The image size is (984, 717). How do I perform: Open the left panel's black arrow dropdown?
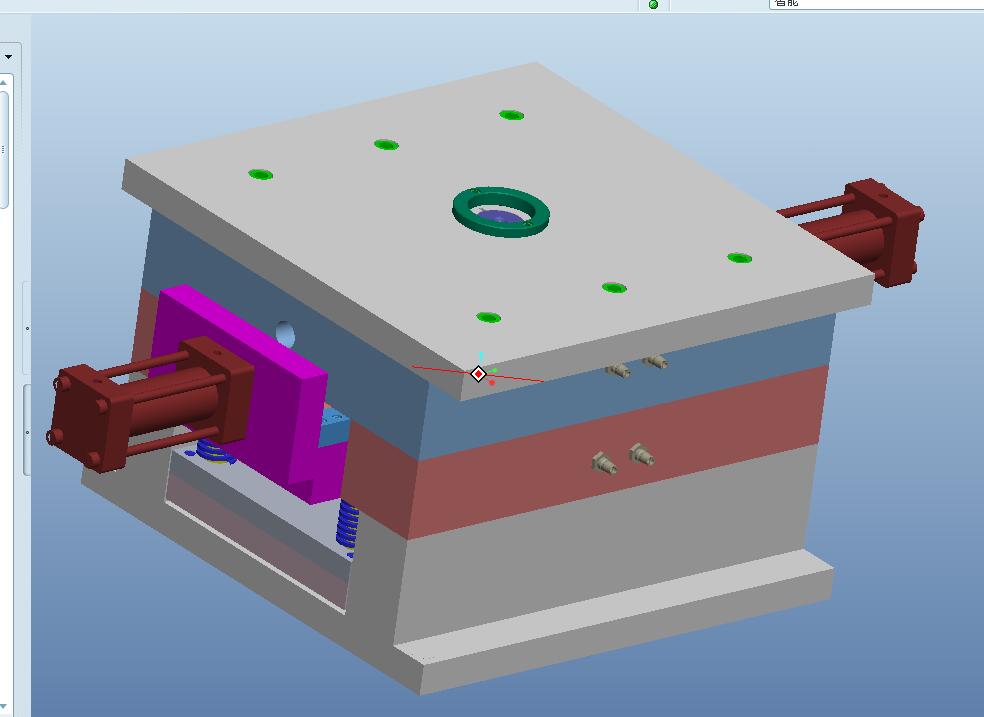(8, 56)
